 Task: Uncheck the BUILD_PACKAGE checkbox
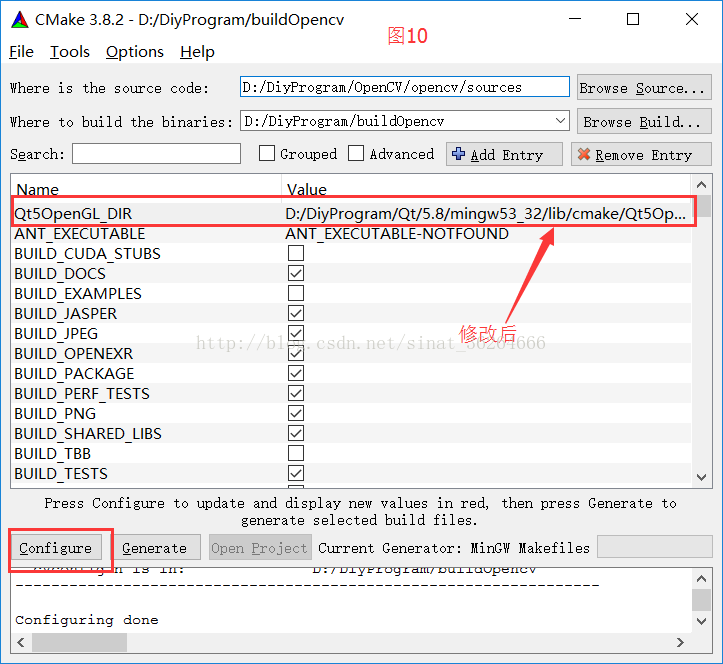coord(296,373)
